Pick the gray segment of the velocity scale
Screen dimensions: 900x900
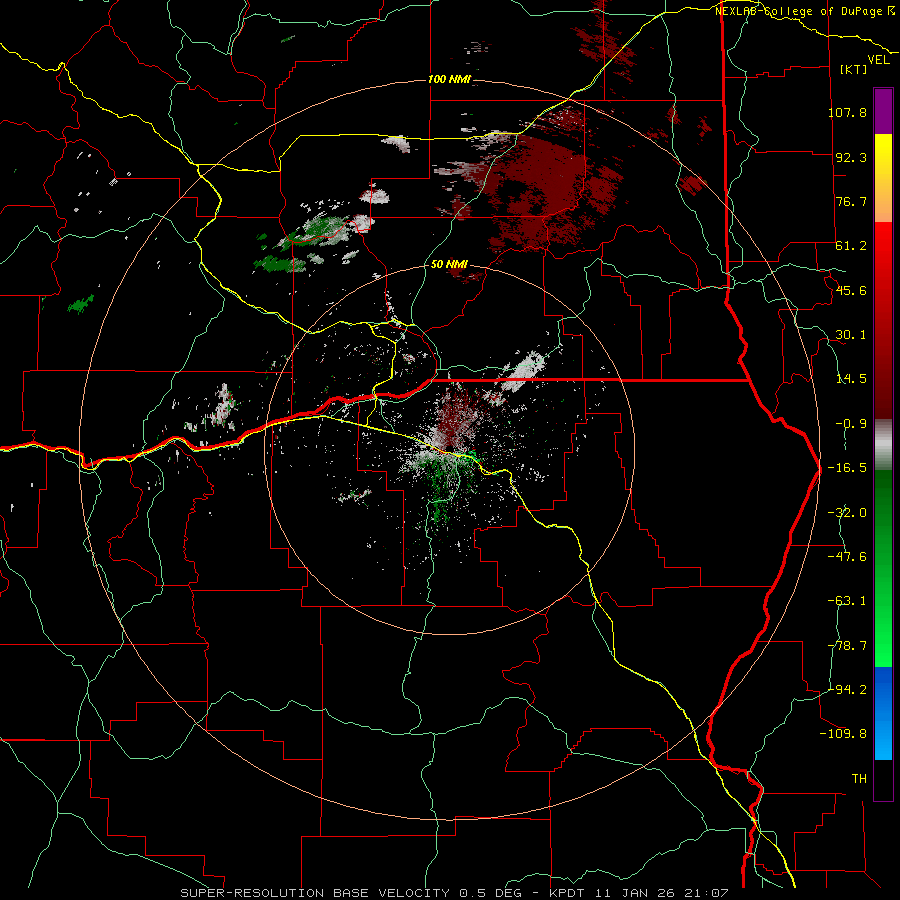point(883,445)
